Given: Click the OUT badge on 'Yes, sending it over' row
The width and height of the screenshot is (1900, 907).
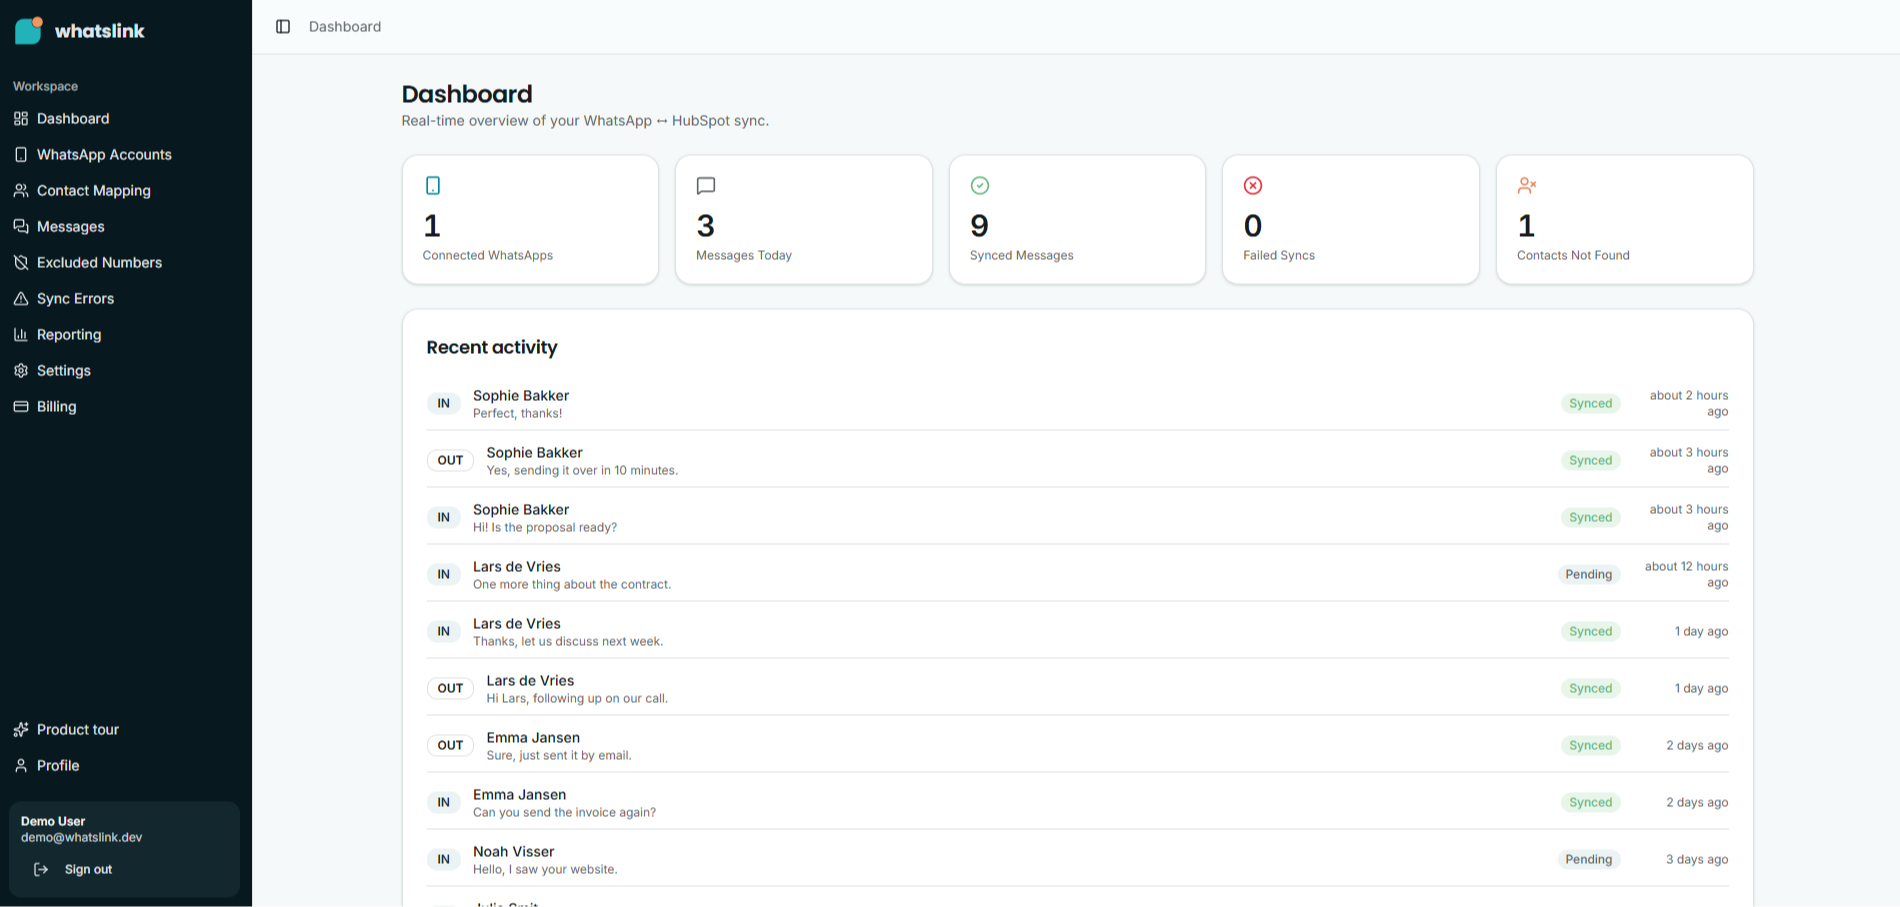Looking at the screenshot, I should (x=450, y=460).
